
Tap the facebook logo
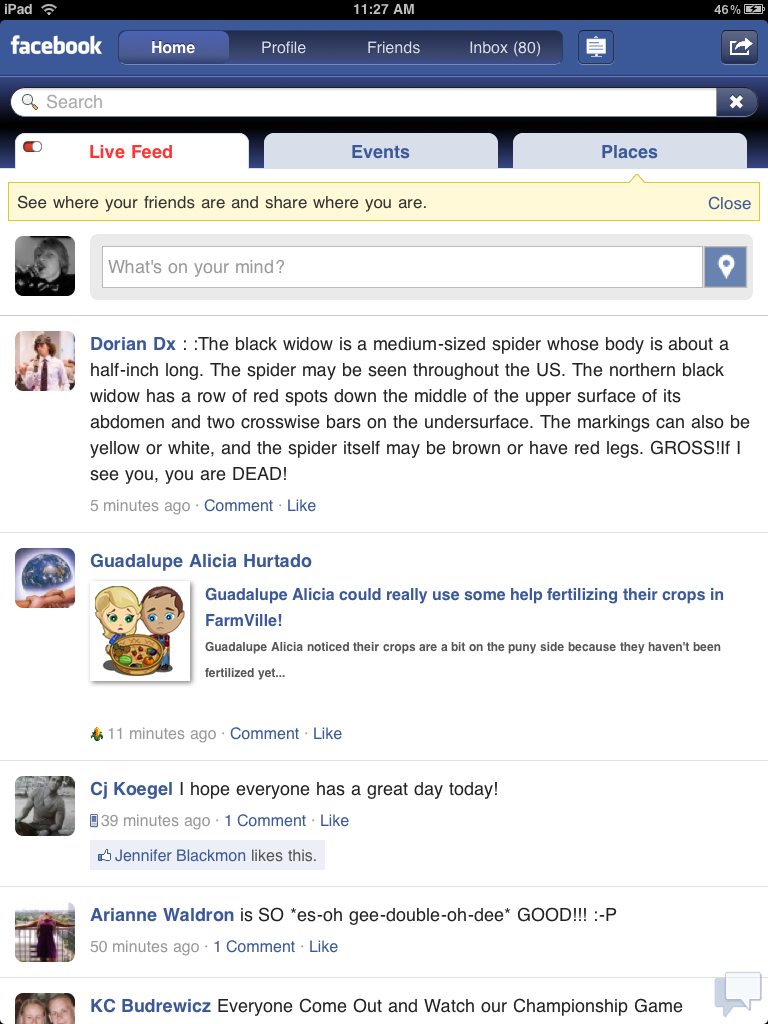[56, 46]
